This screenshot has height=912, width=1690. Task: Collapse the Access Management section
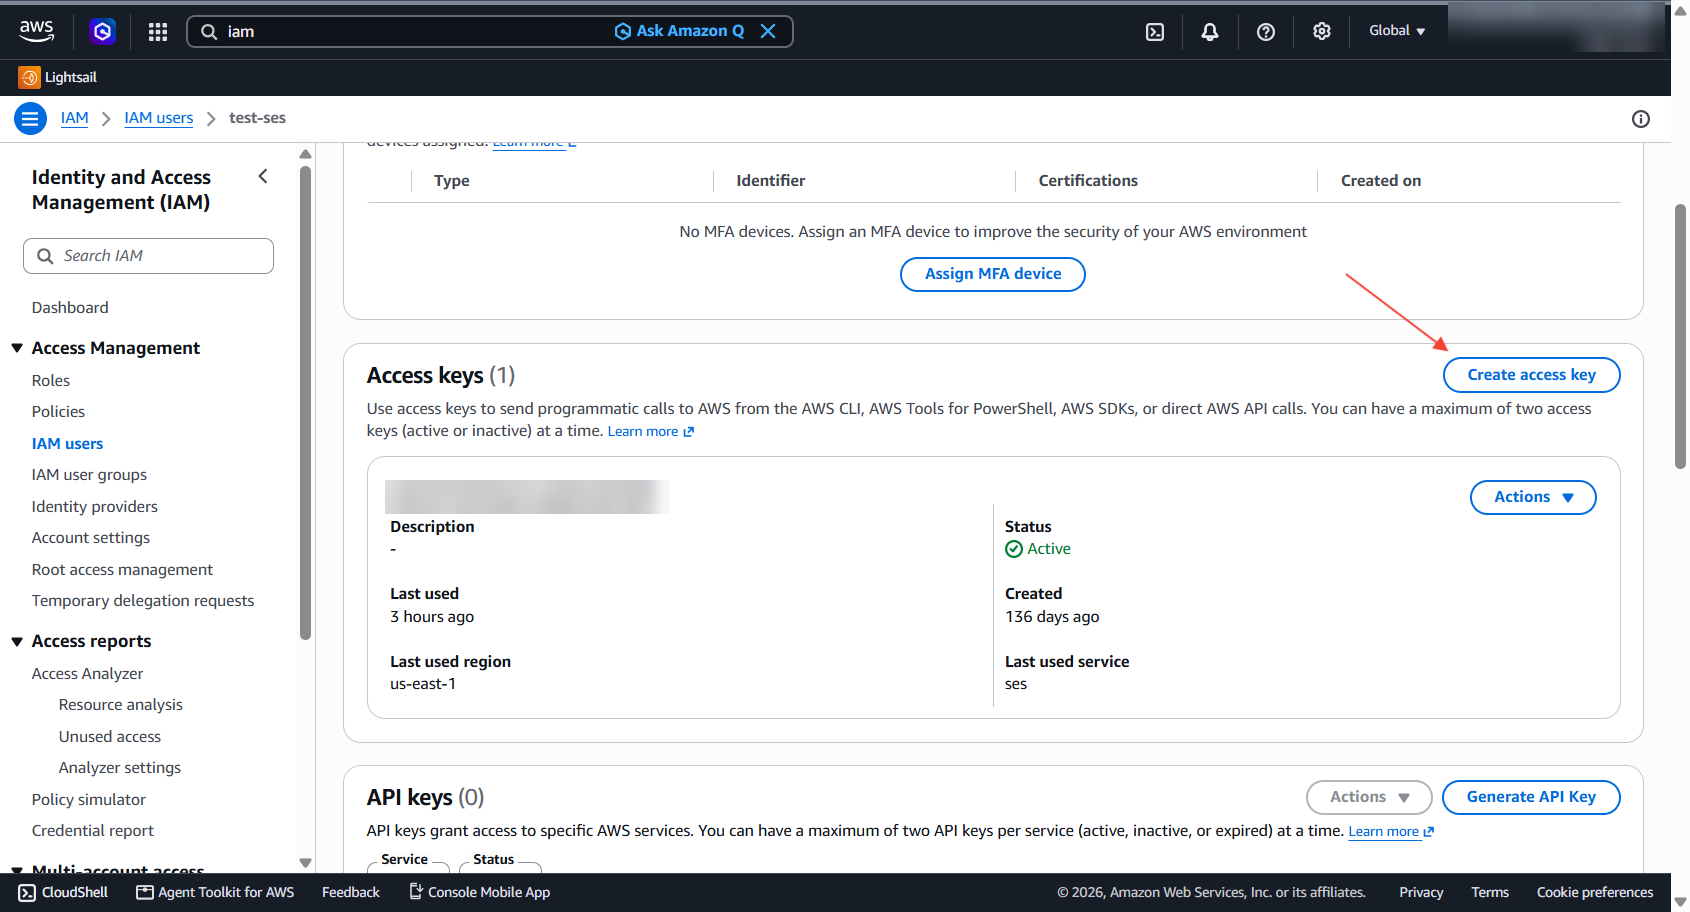coord(17,348)
